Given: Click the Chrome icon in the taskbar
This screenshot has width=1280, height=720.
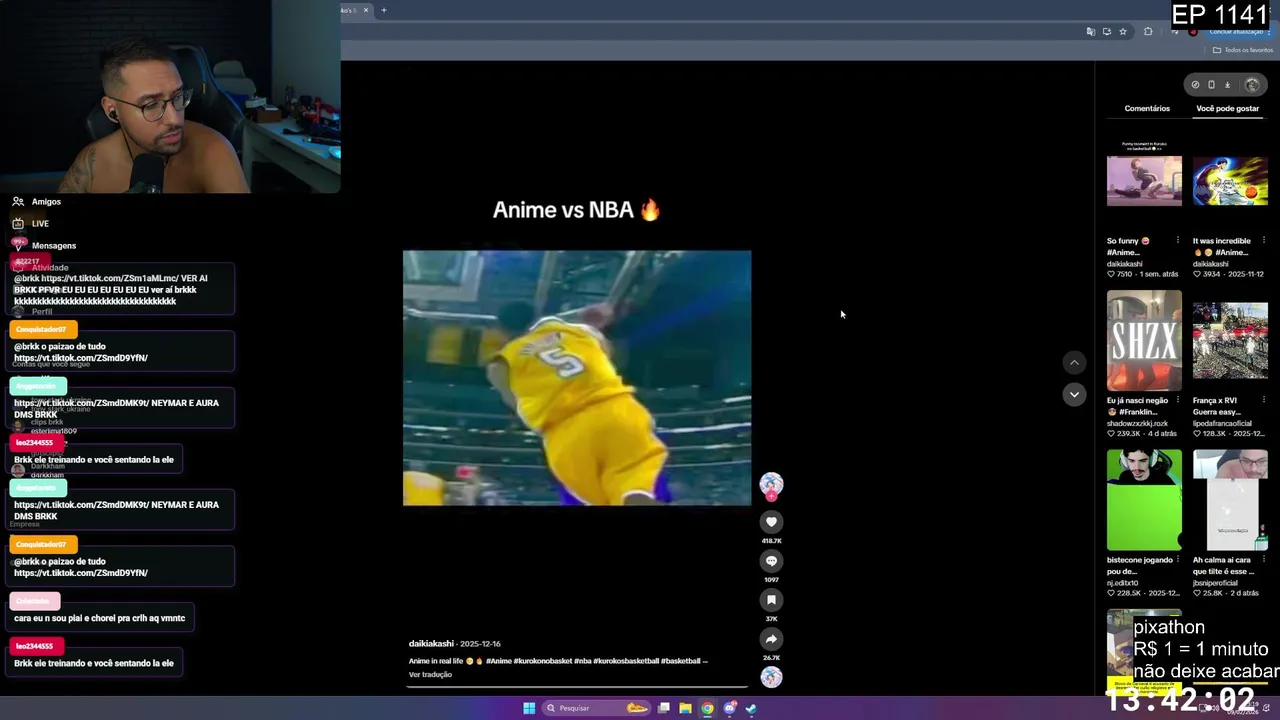Looking at the screenshot, I should (707, 708).
